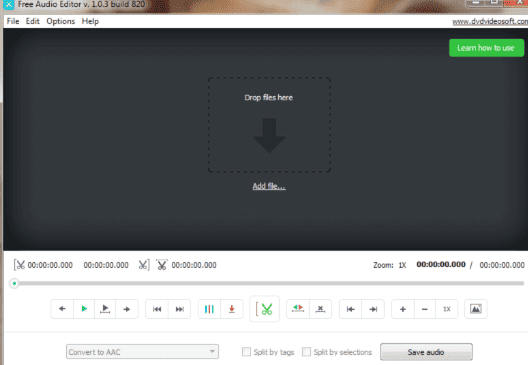Click the playback position slider handle

pyautogui.click(x=14, y=284)
